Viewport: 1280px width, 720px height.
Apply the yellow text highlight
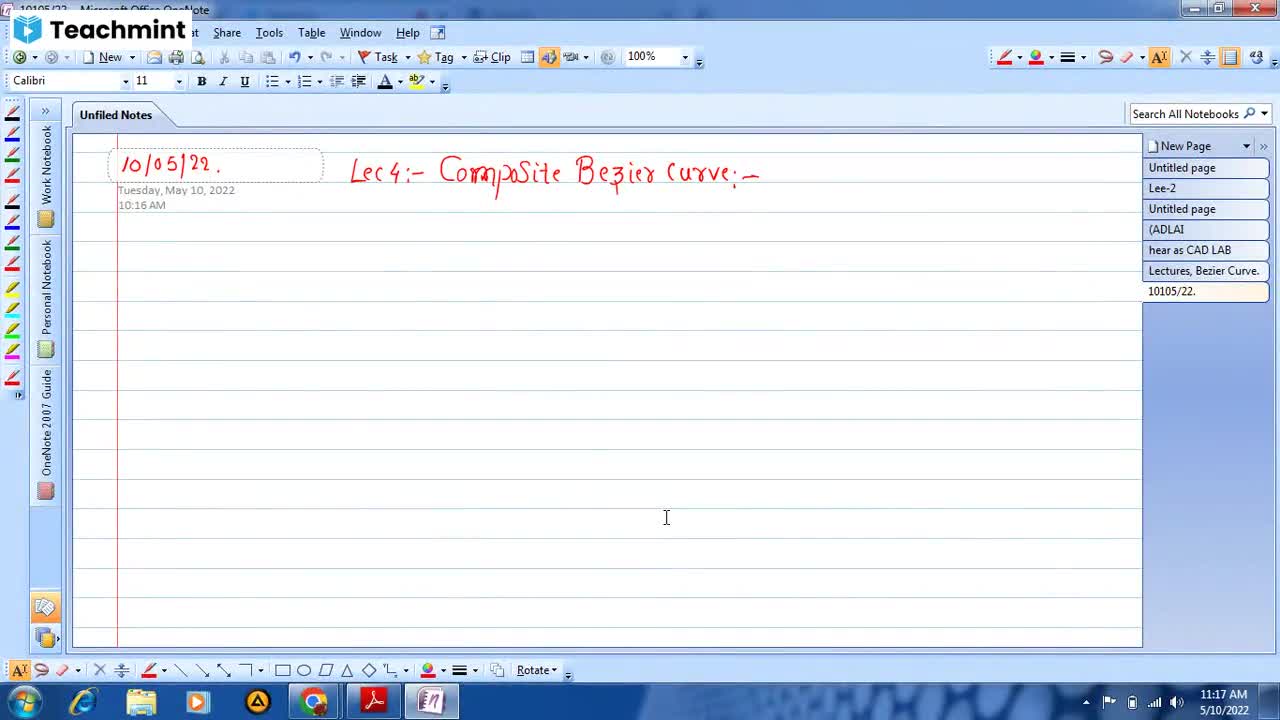pos(416,81)
